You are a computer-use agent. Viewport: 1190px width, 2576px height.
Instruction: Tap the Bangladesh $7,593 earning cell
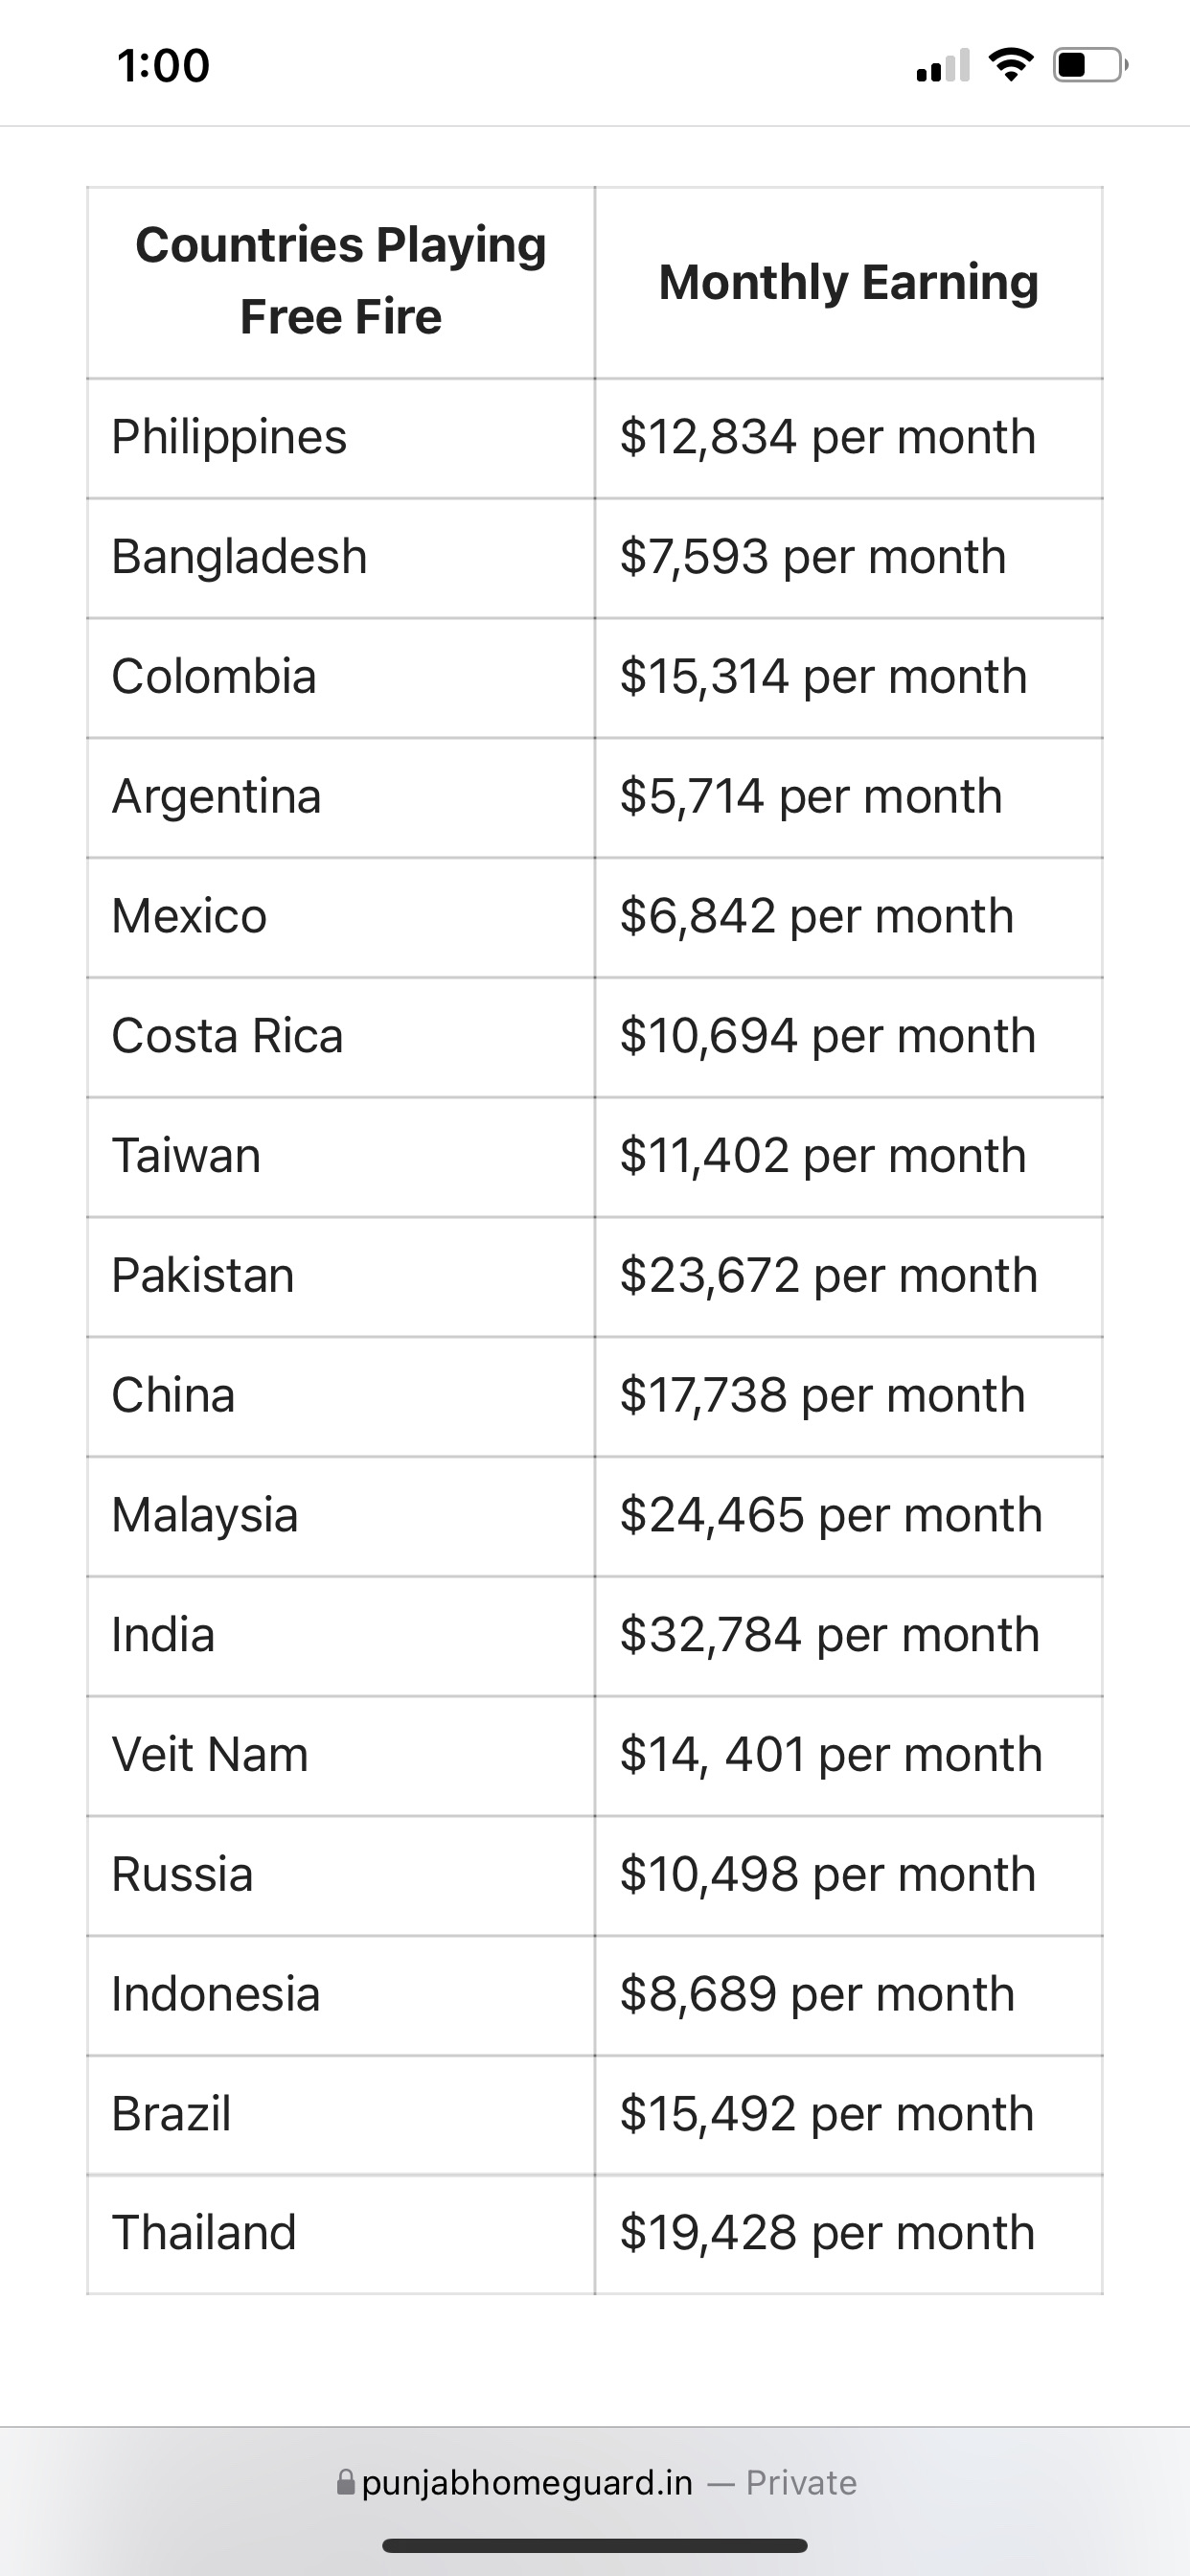coord(813,557)
